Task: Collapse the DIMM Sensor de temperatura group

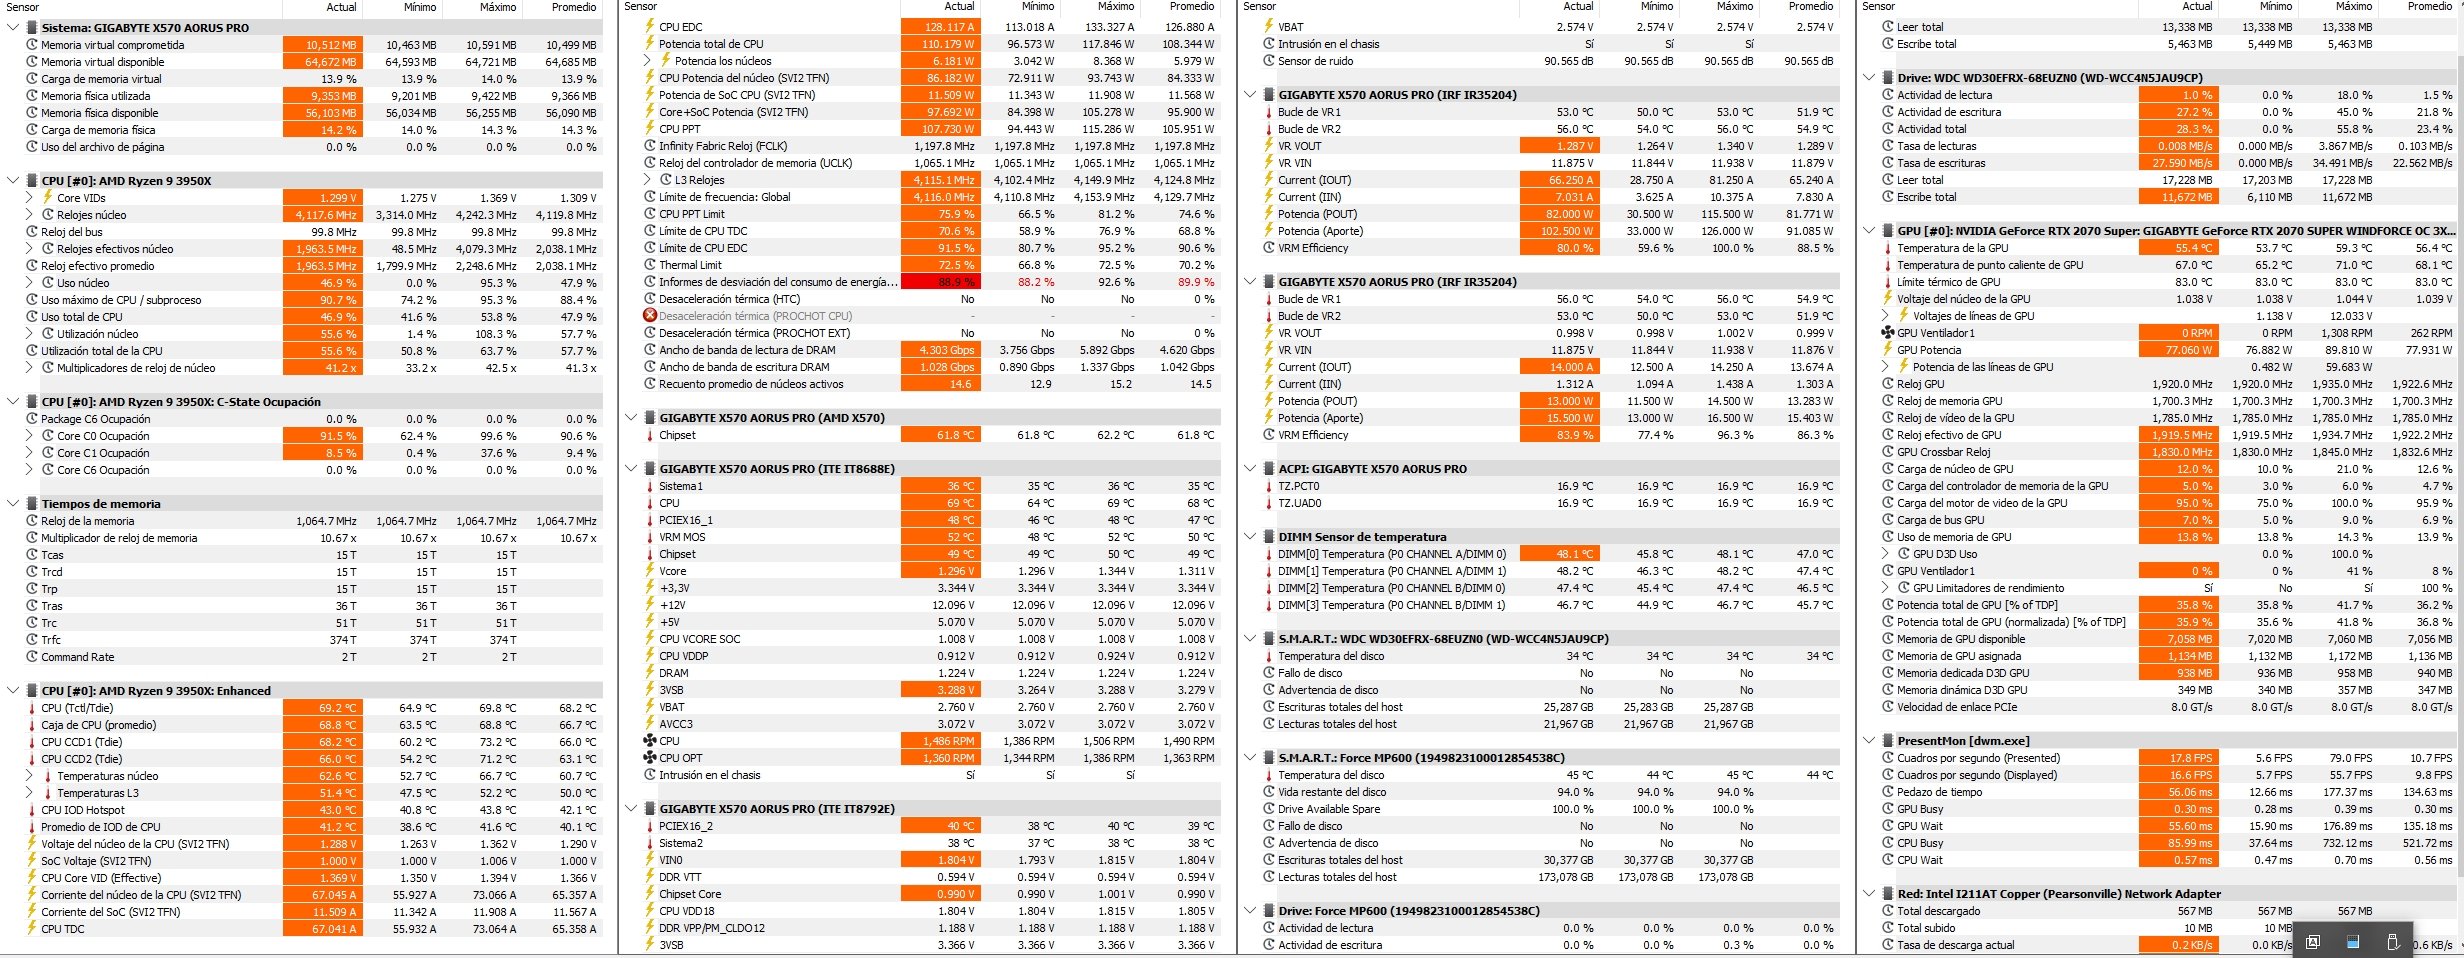Action: click(x=1250, y=537)
